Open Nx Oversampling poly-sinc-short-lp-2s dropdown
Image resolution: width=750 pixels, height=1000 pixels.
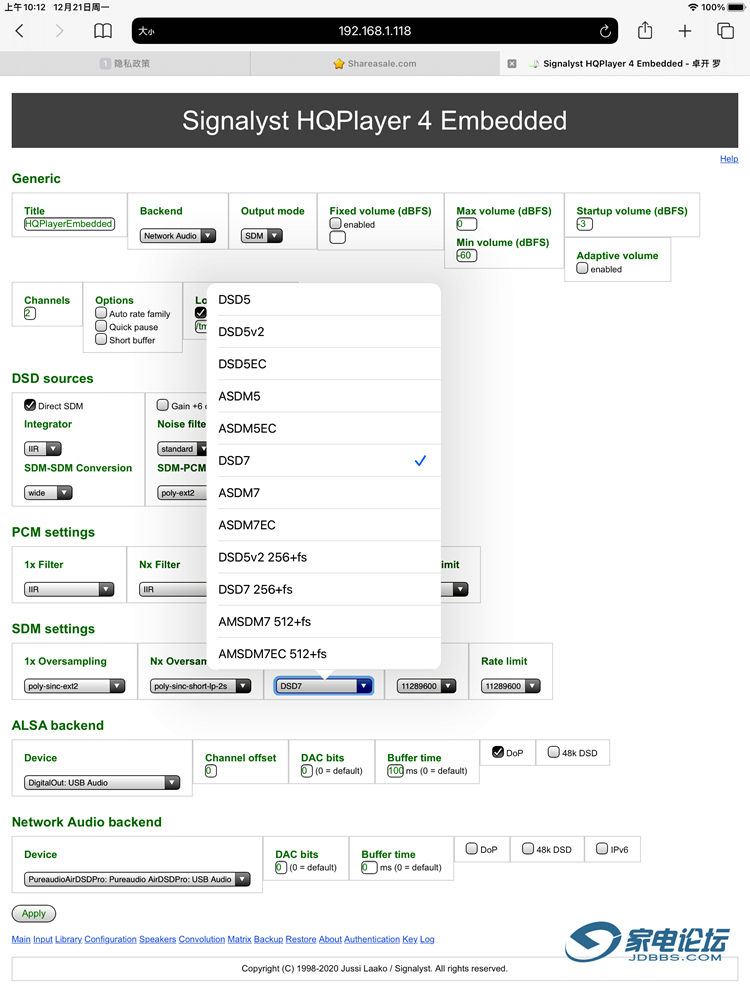pos(200,686)
